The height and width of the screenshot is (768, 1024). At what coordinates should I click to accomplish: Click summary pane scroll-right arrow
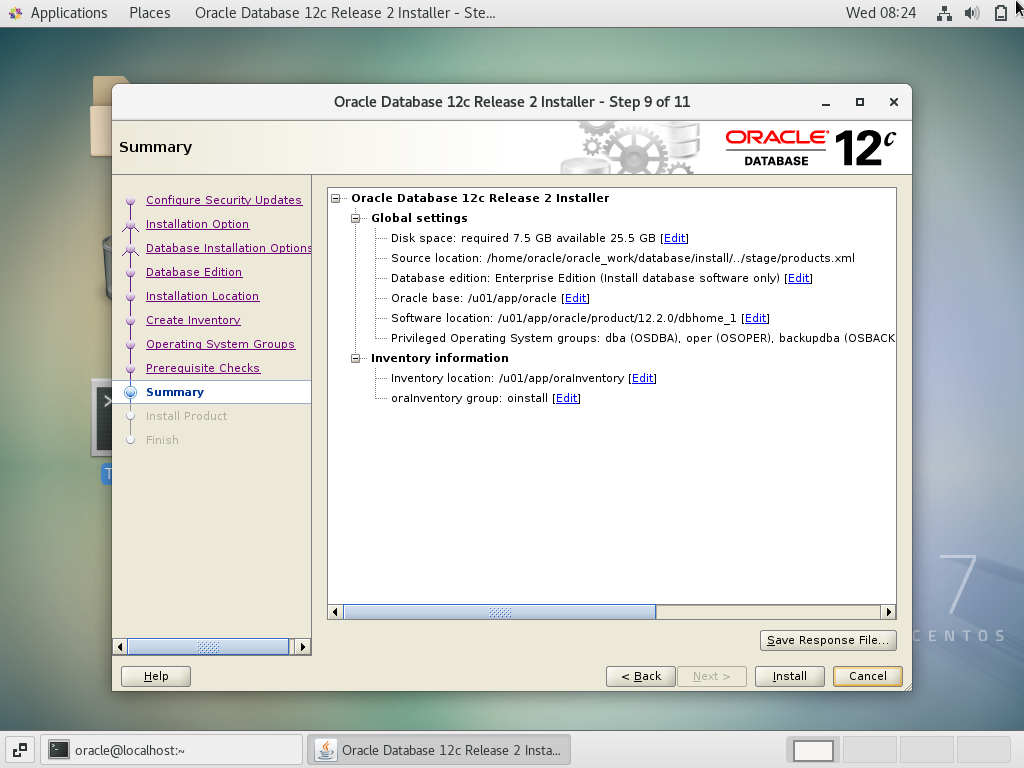[888, 612]
